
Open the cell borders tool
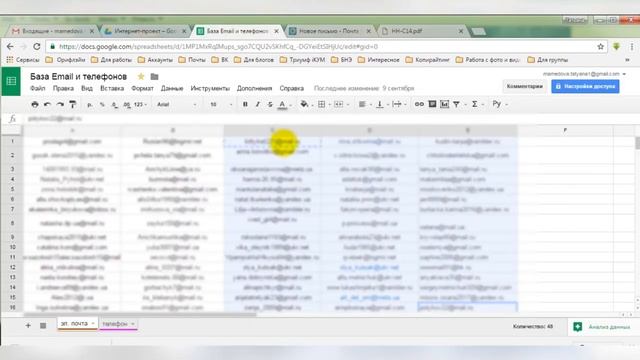click(323, 104)
